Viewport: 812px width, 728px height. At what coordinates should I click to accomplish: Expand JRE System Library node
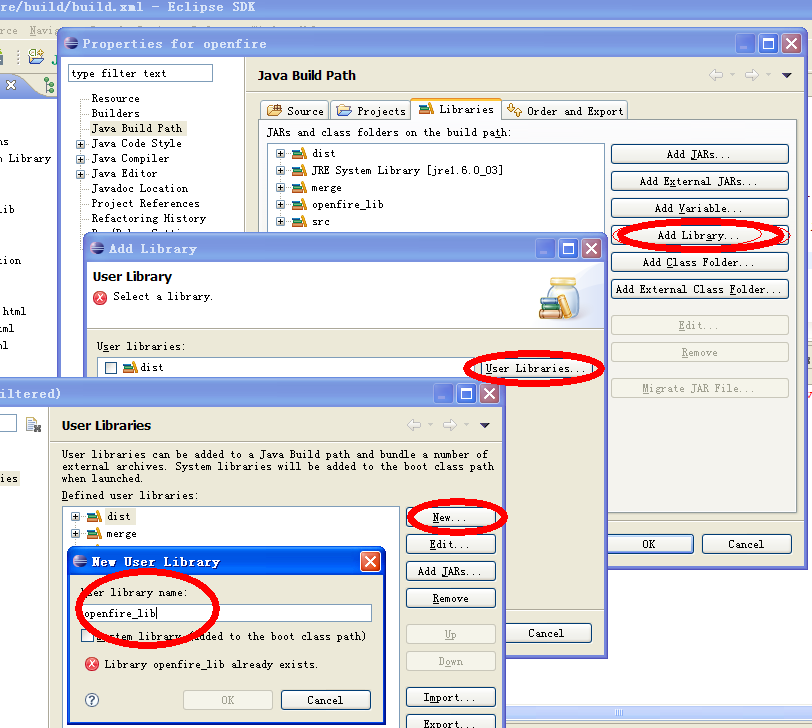click(280, 170)
